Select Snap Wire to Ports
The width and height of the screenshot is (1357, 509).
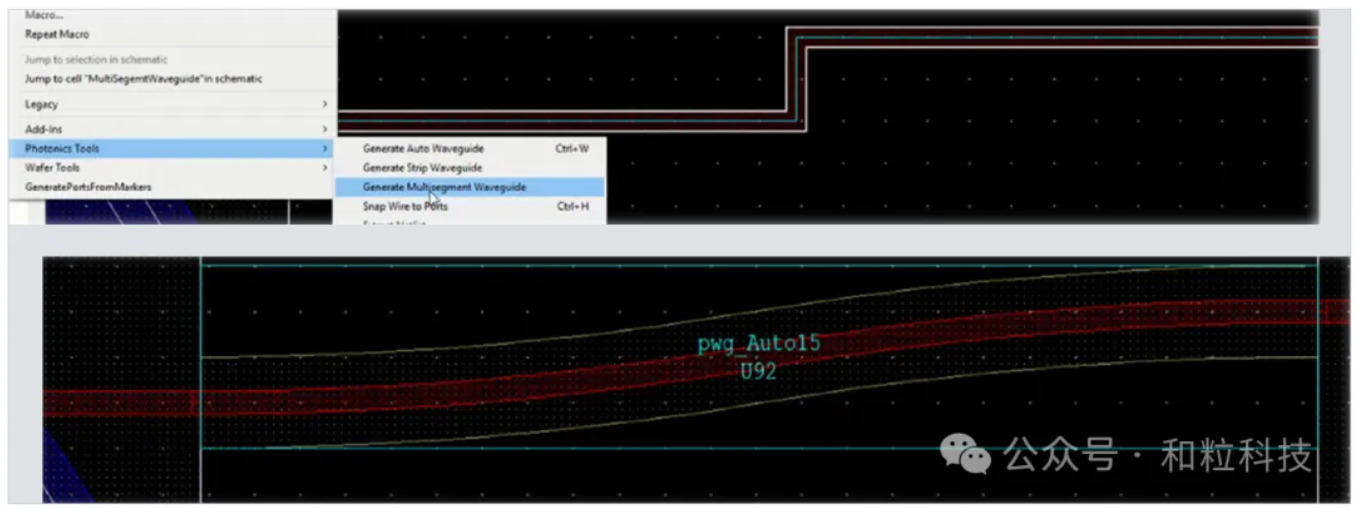click(x=405, y=206)
